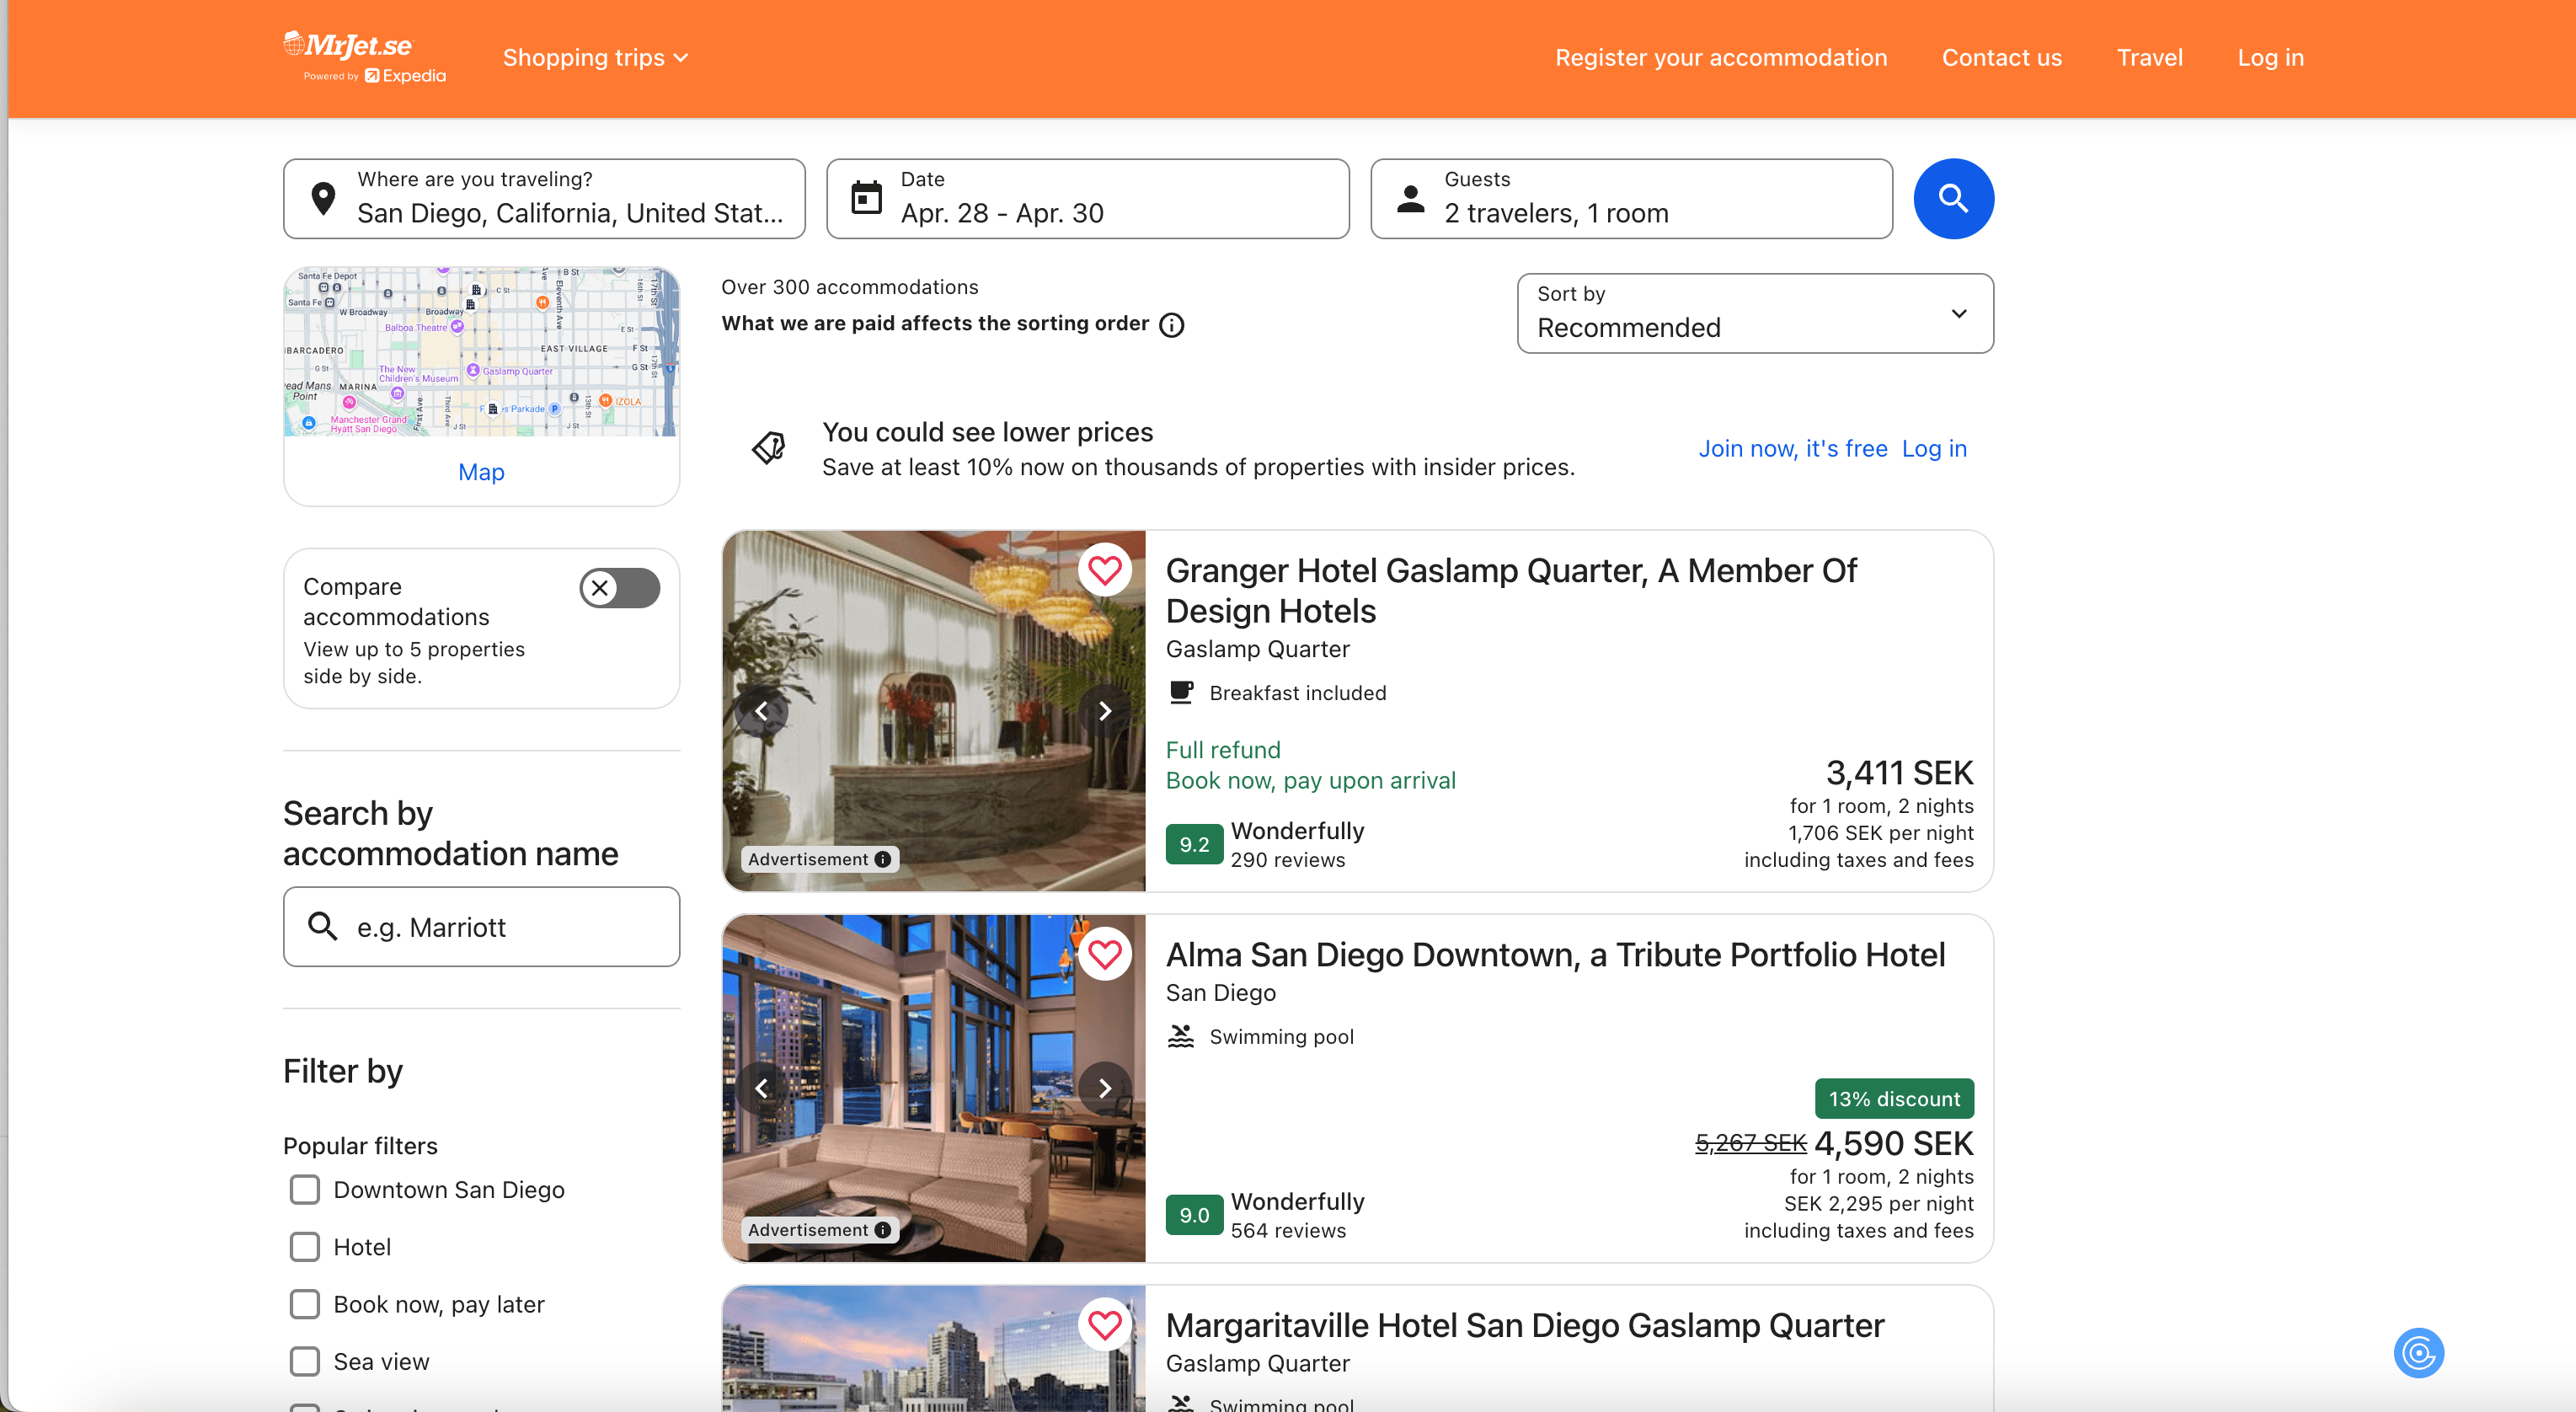Open sorting order info icon

(1171, 325)
